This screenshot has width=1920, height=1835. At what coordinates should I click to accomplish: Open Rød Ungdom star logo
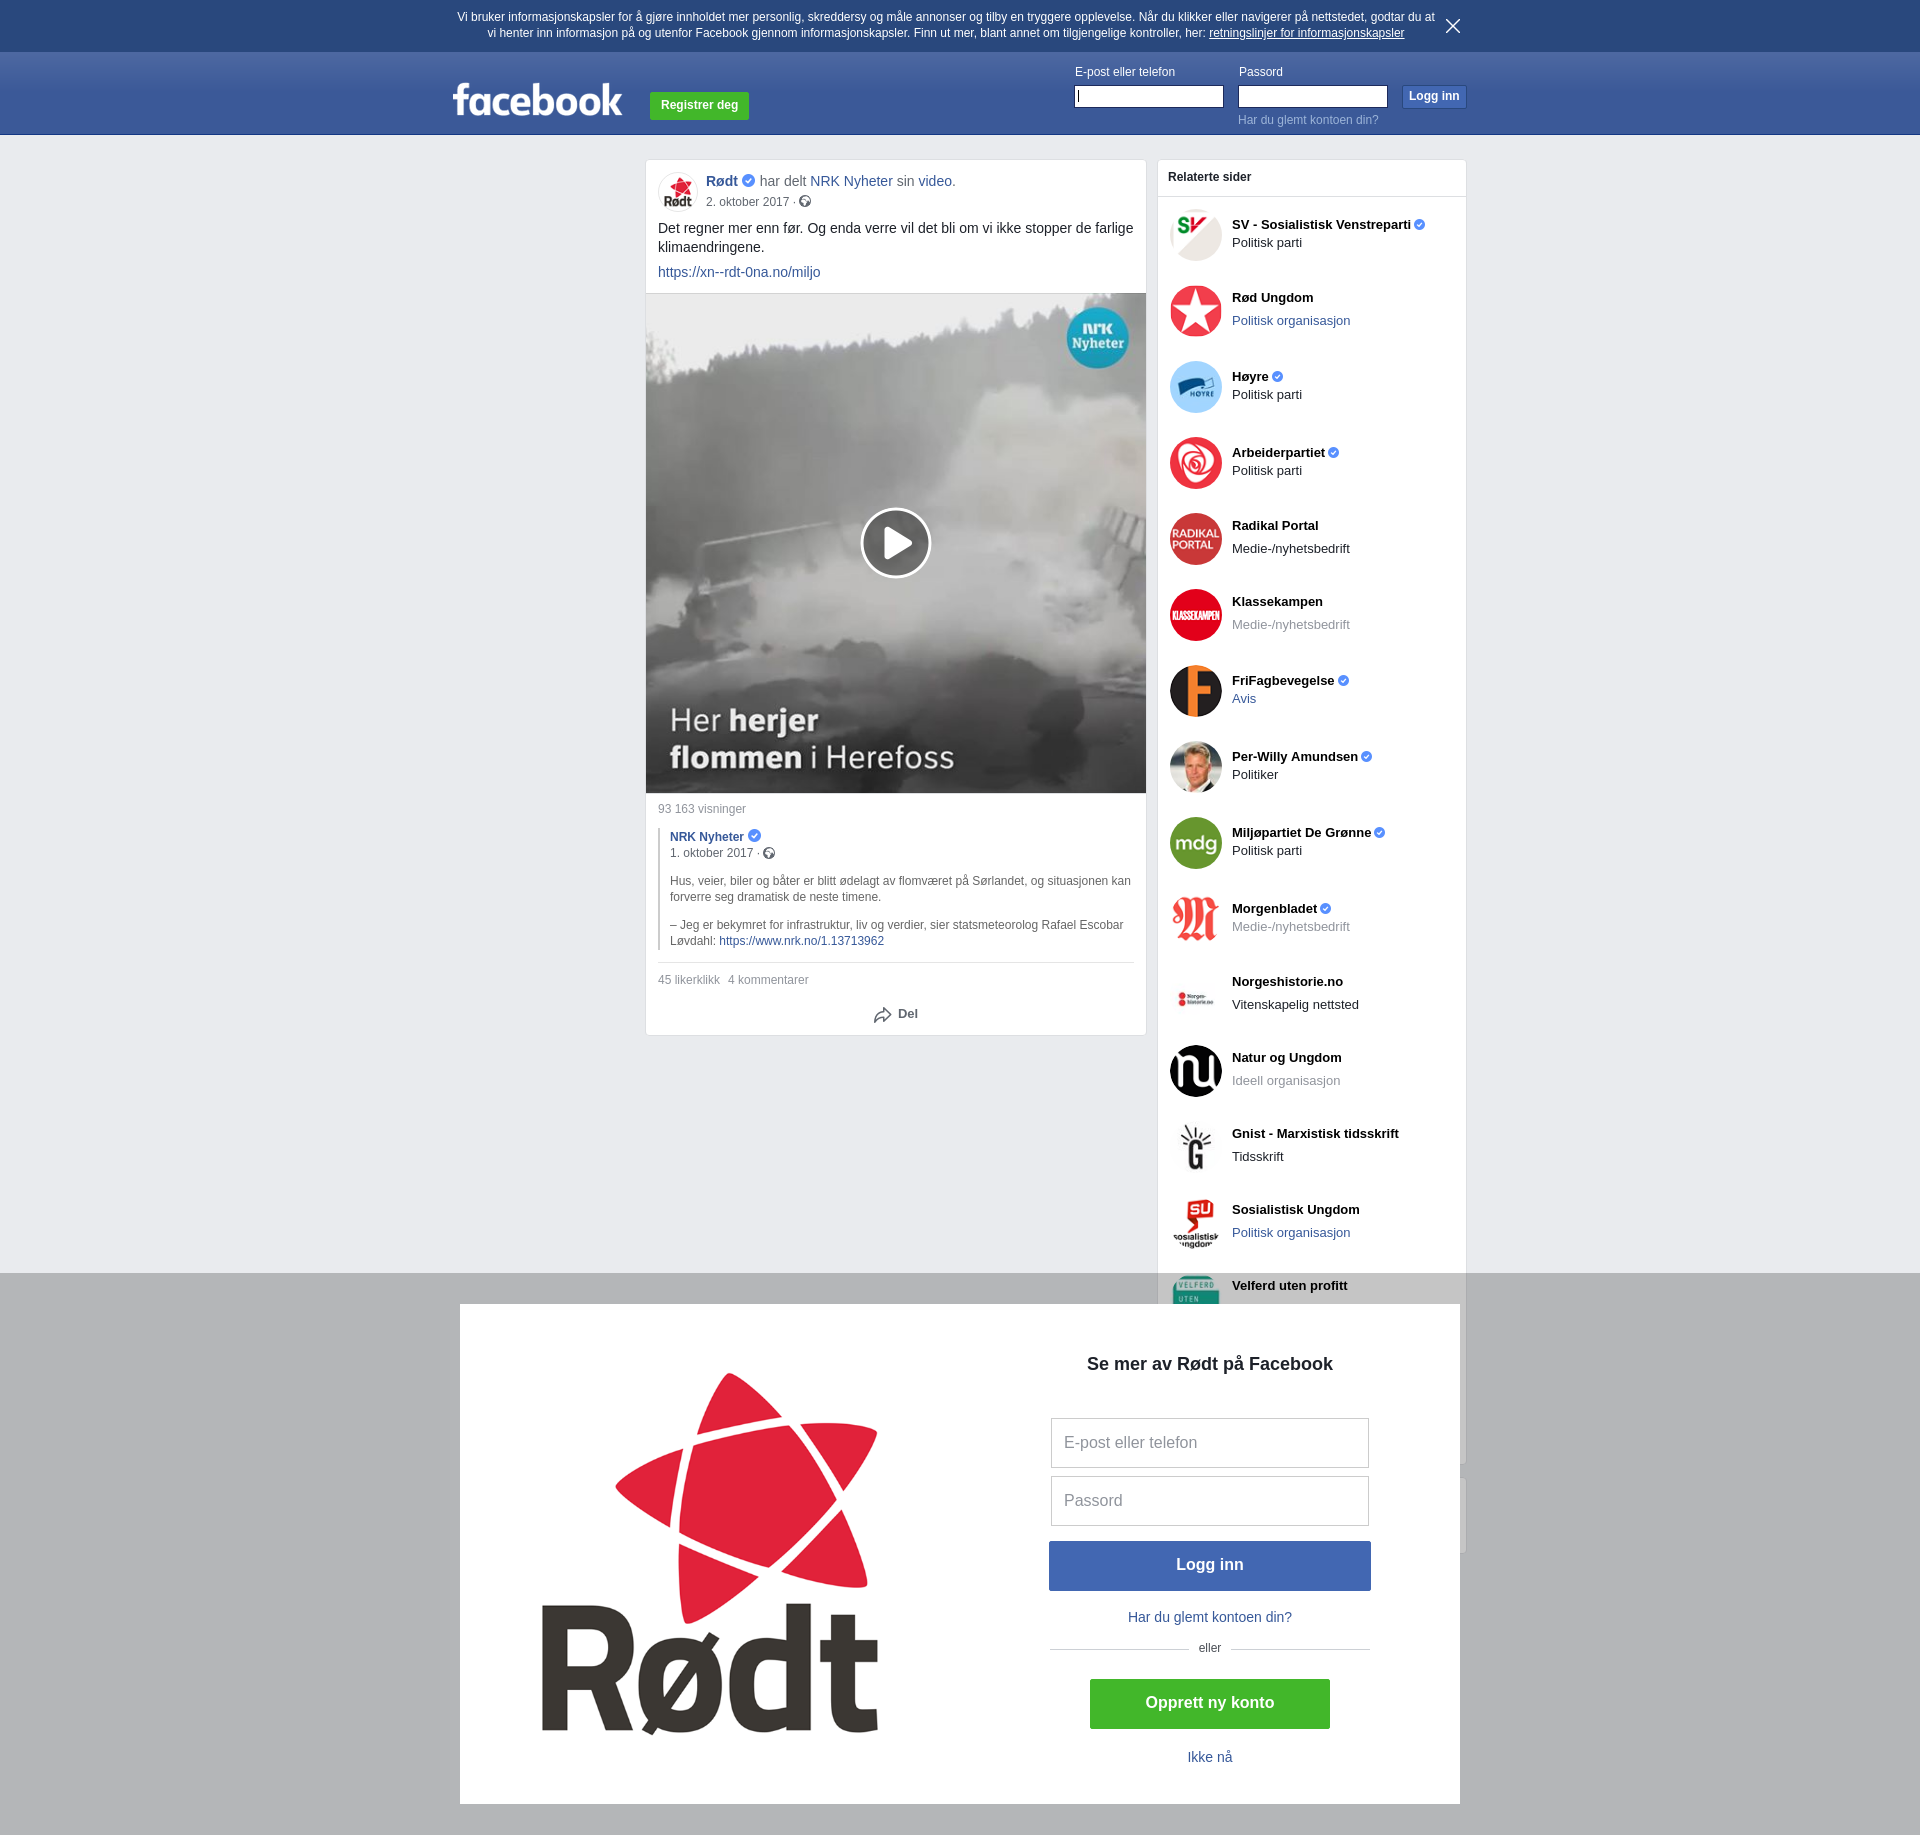[x=1196, y=311]
